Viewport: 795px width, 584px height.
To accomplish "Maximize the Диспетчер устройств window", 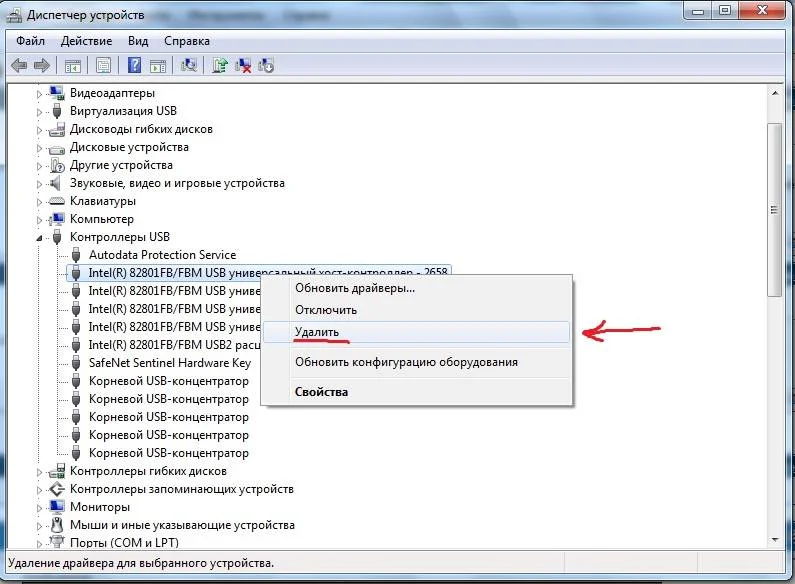I will pyautogui.click(x=725, y=10).
